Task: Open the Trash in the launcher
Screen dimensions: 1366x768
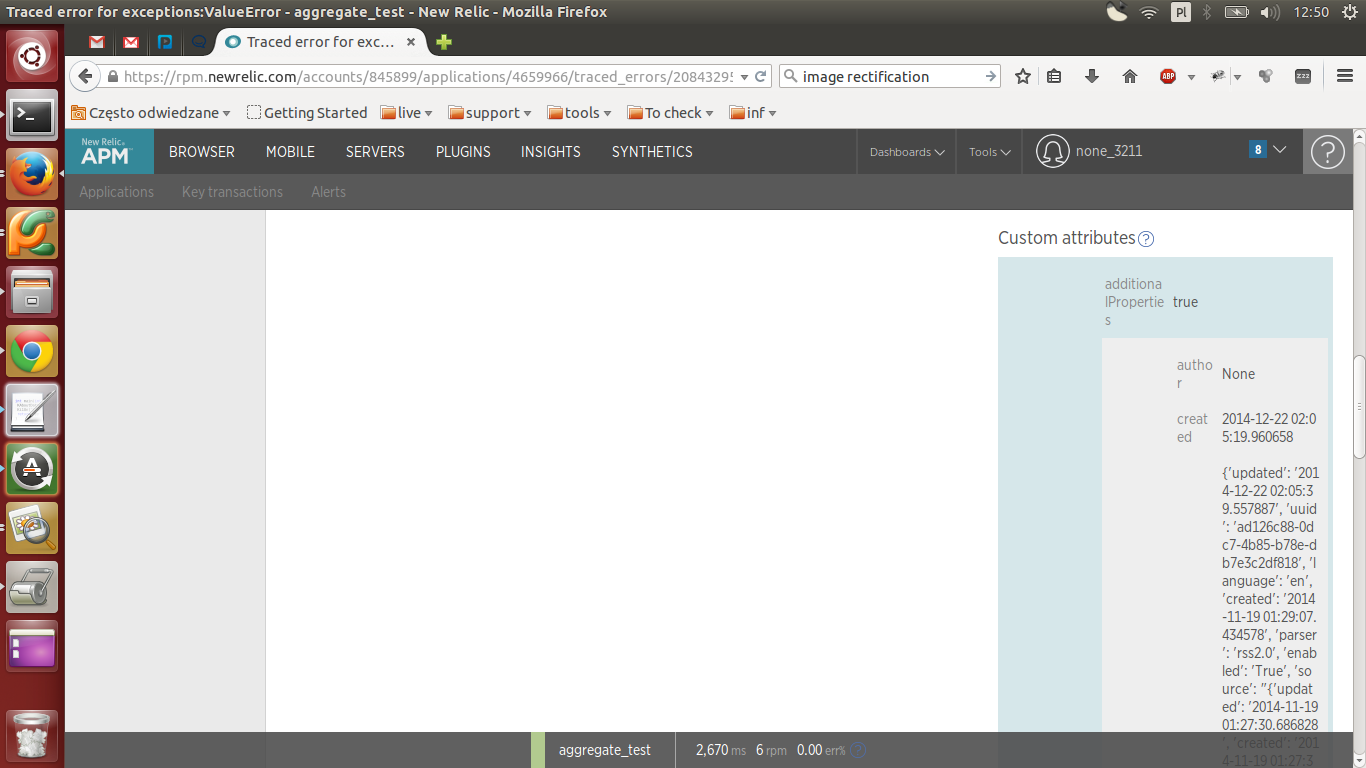Action: click(x=32, y=736)
